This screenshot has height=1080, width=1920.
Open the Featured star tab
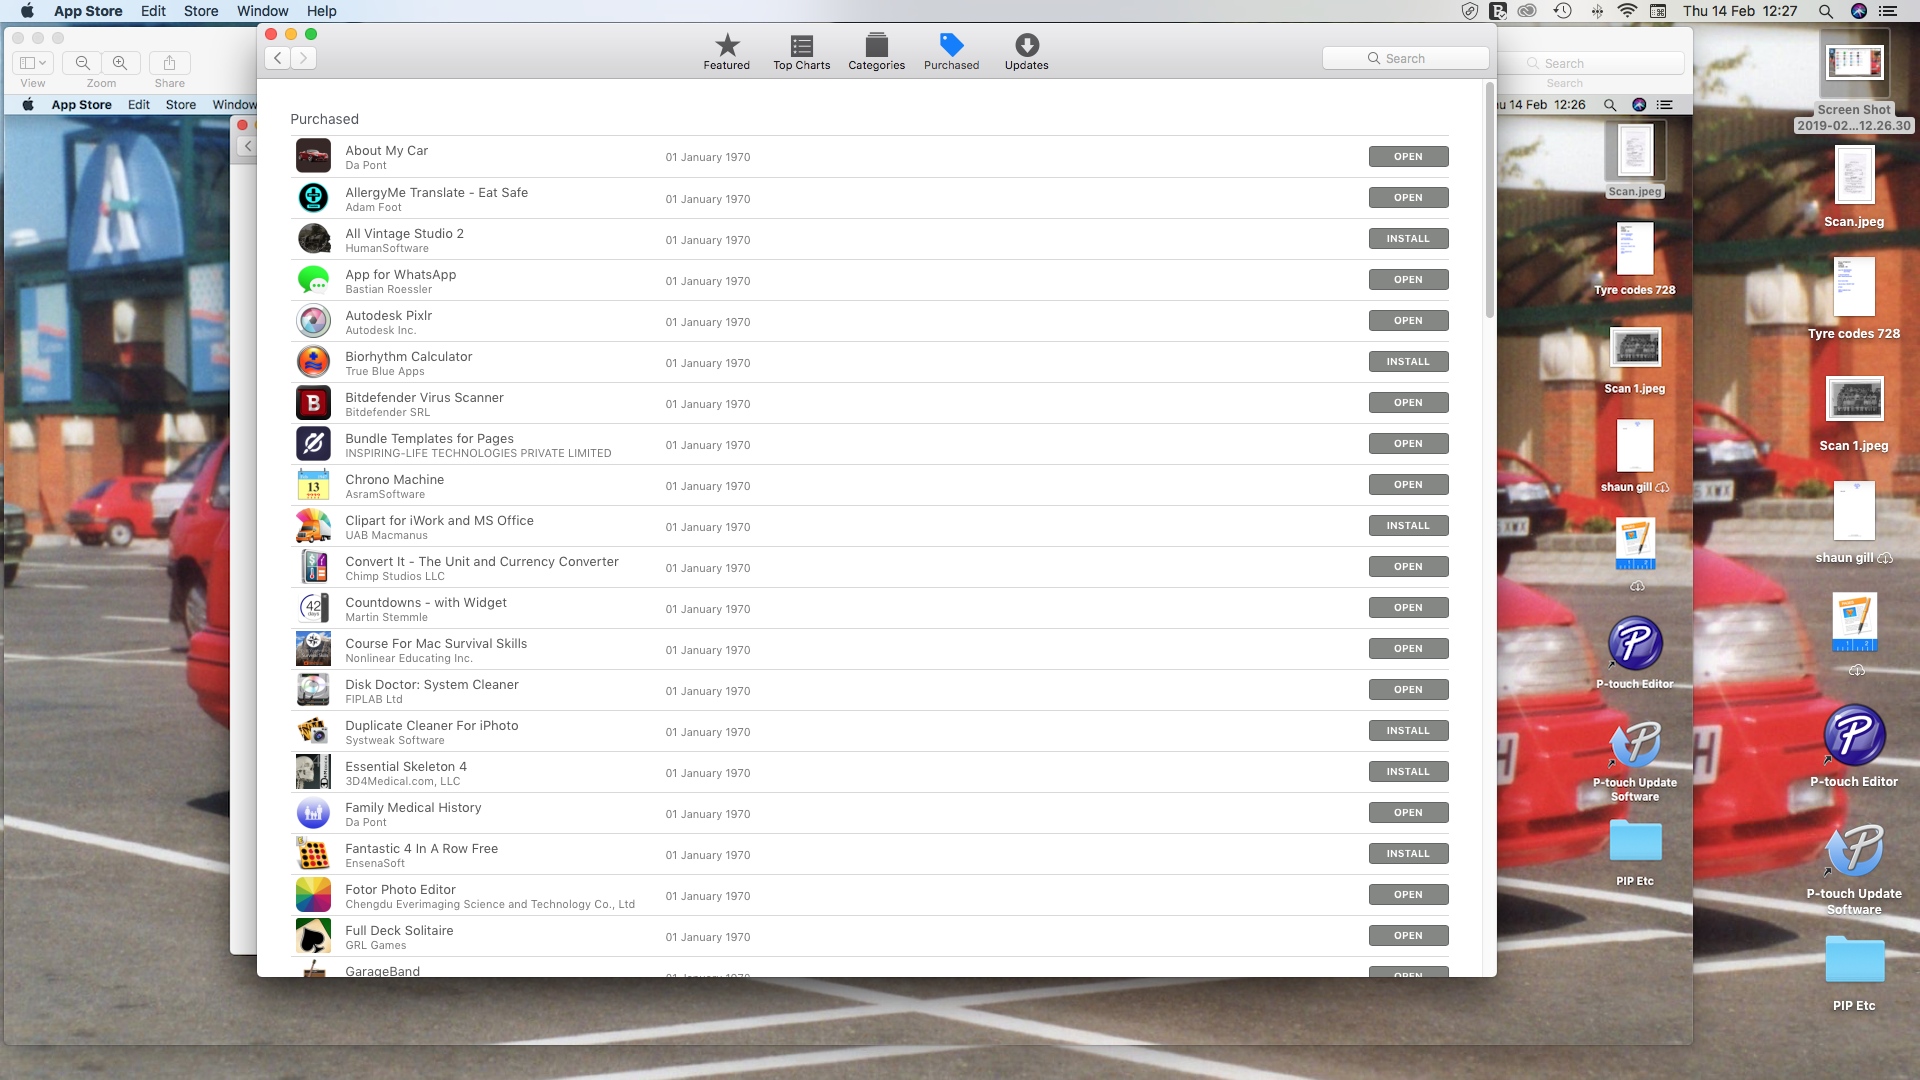pos(726,51)
